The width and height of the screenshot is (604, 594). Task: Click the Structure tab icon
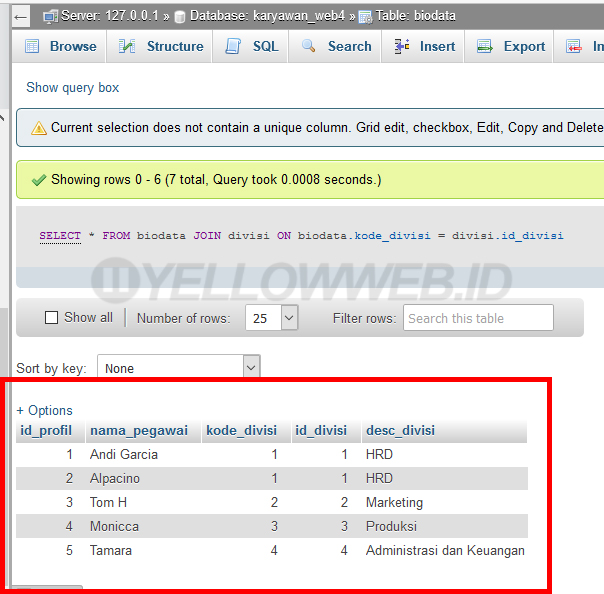[127, 46]
